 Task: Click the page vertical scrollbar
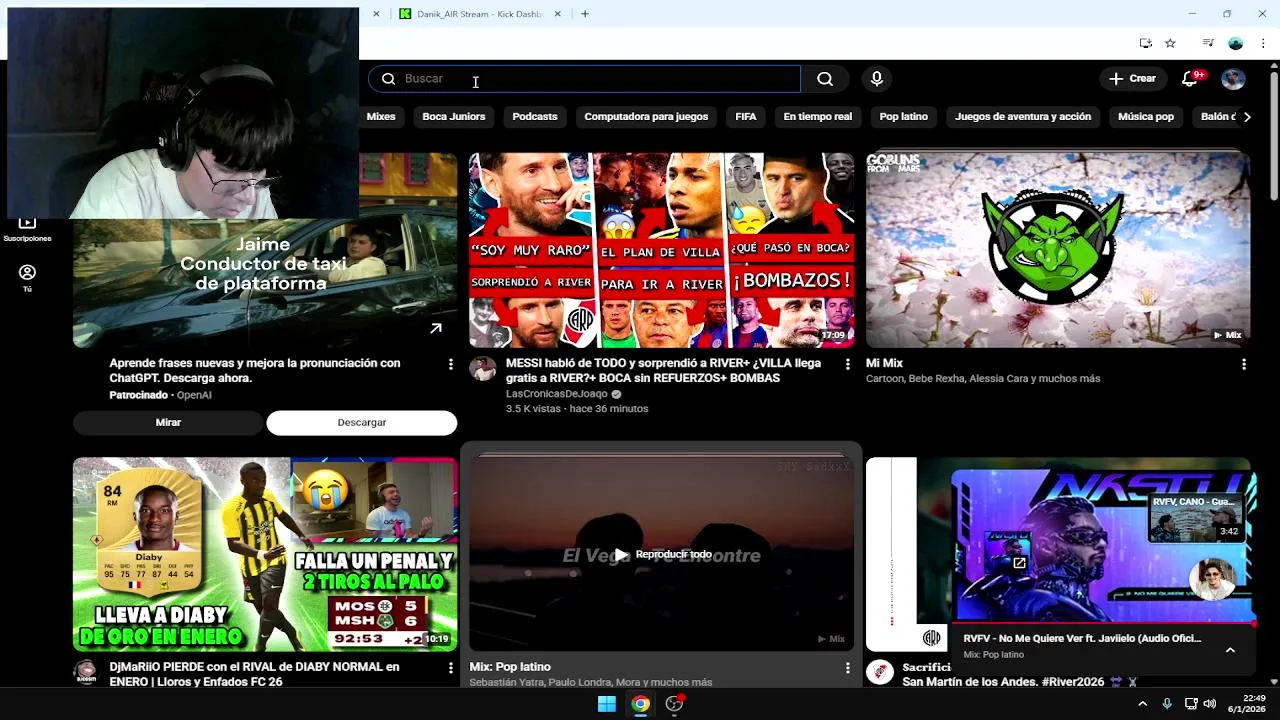(1274, 135)
